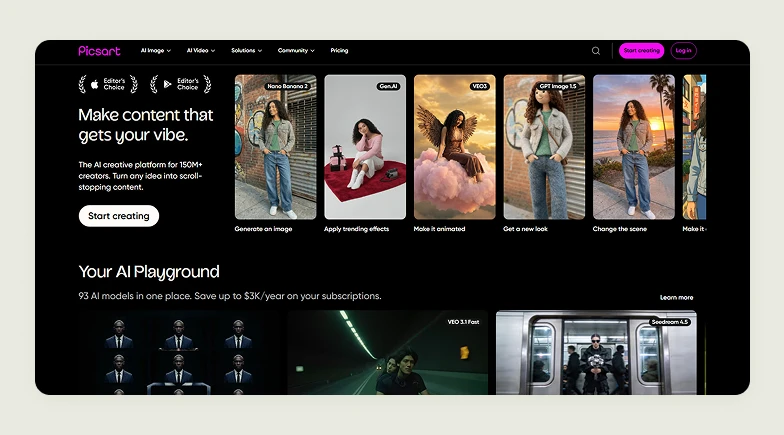Click the Log in button
This screenshot has height=435, width=784.
click(683, 50)
